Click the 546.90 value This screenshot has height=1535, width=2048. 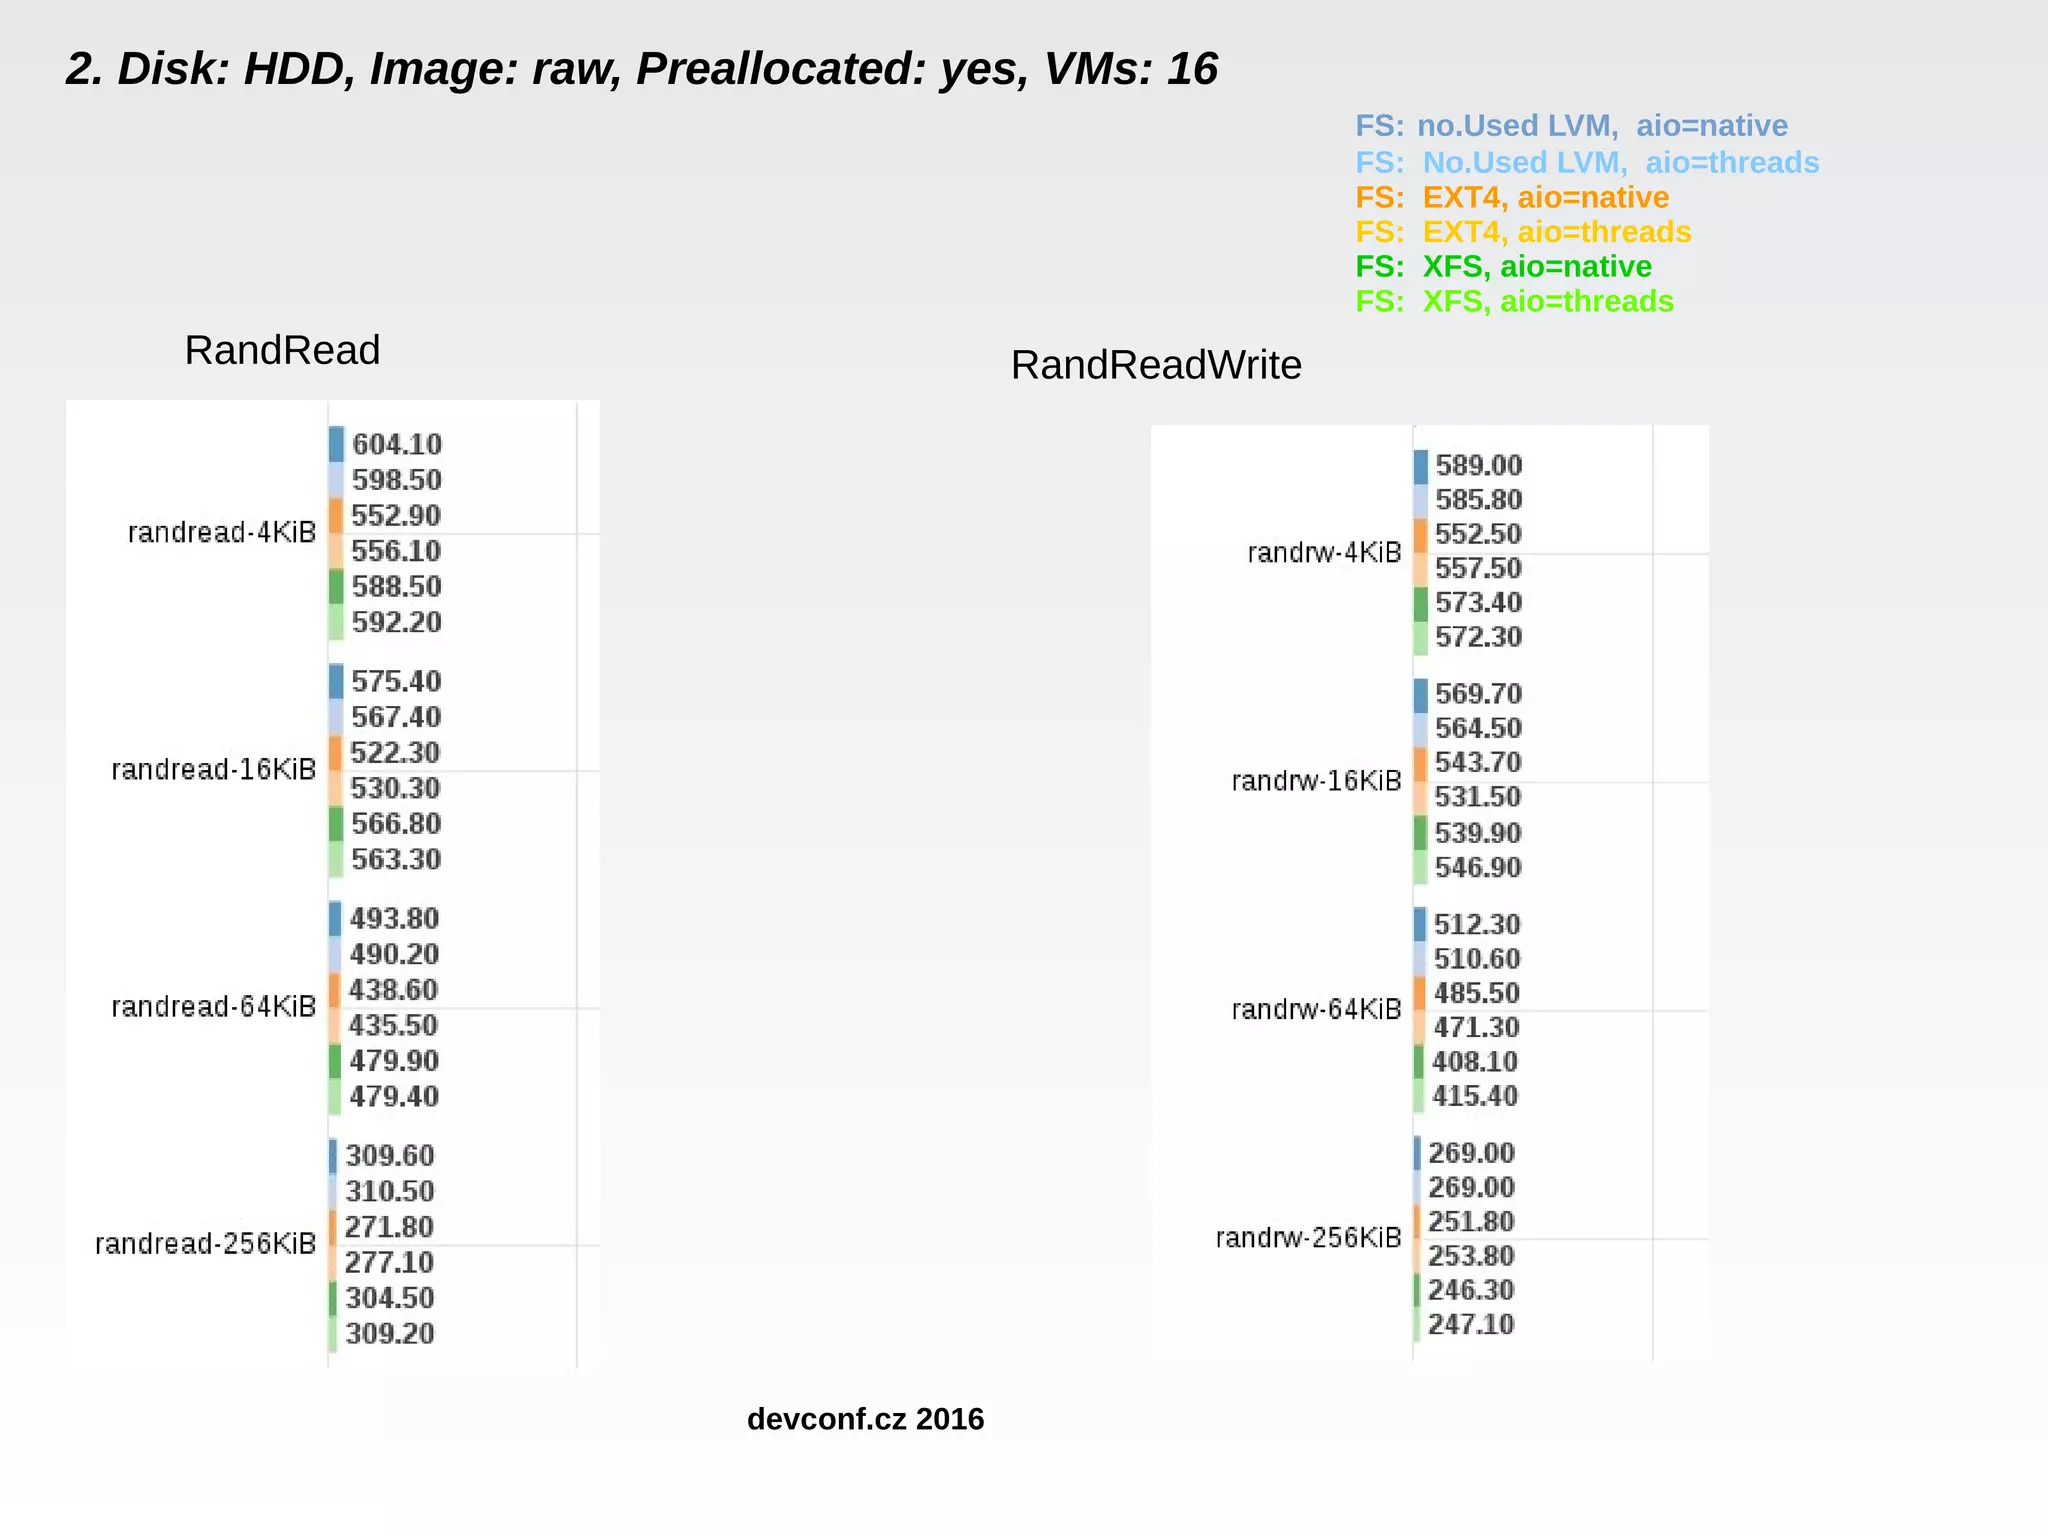1478,867
